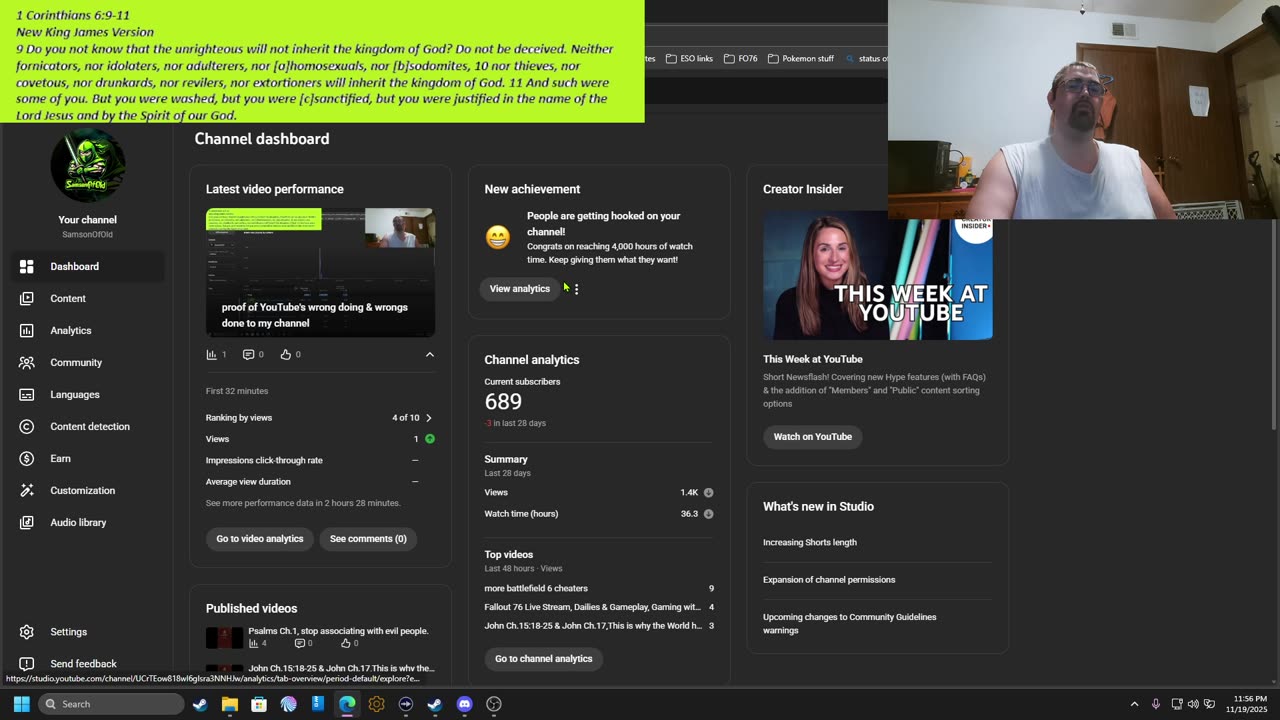Open 'Psalms Ch.1' published video thumbnail
Screen dimensions: 1280x720
(224, 637)
